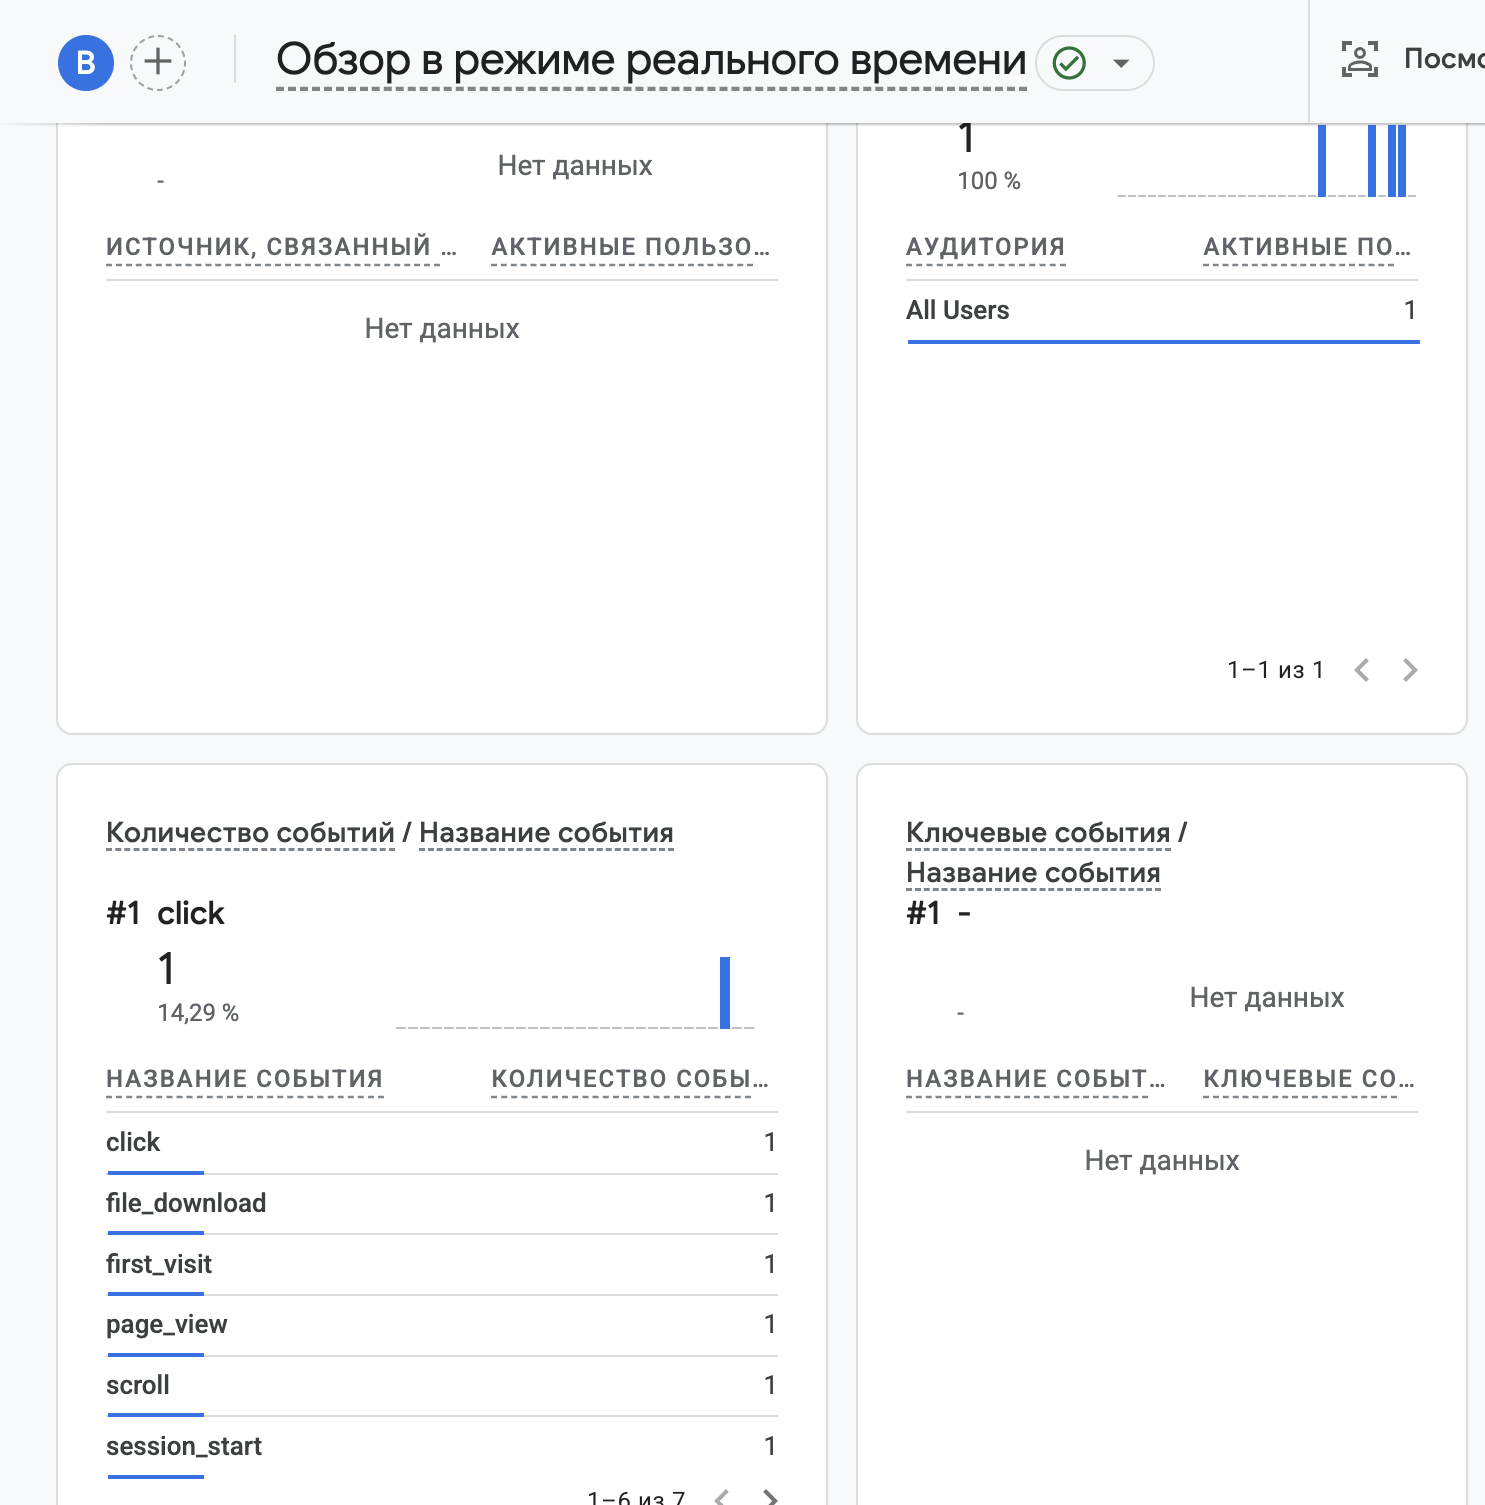1485x1505 pixels.
Task: Click "ИСТОЧНИК, СВЯЗАННЫЙ" column header
Action: click(281, 247)
